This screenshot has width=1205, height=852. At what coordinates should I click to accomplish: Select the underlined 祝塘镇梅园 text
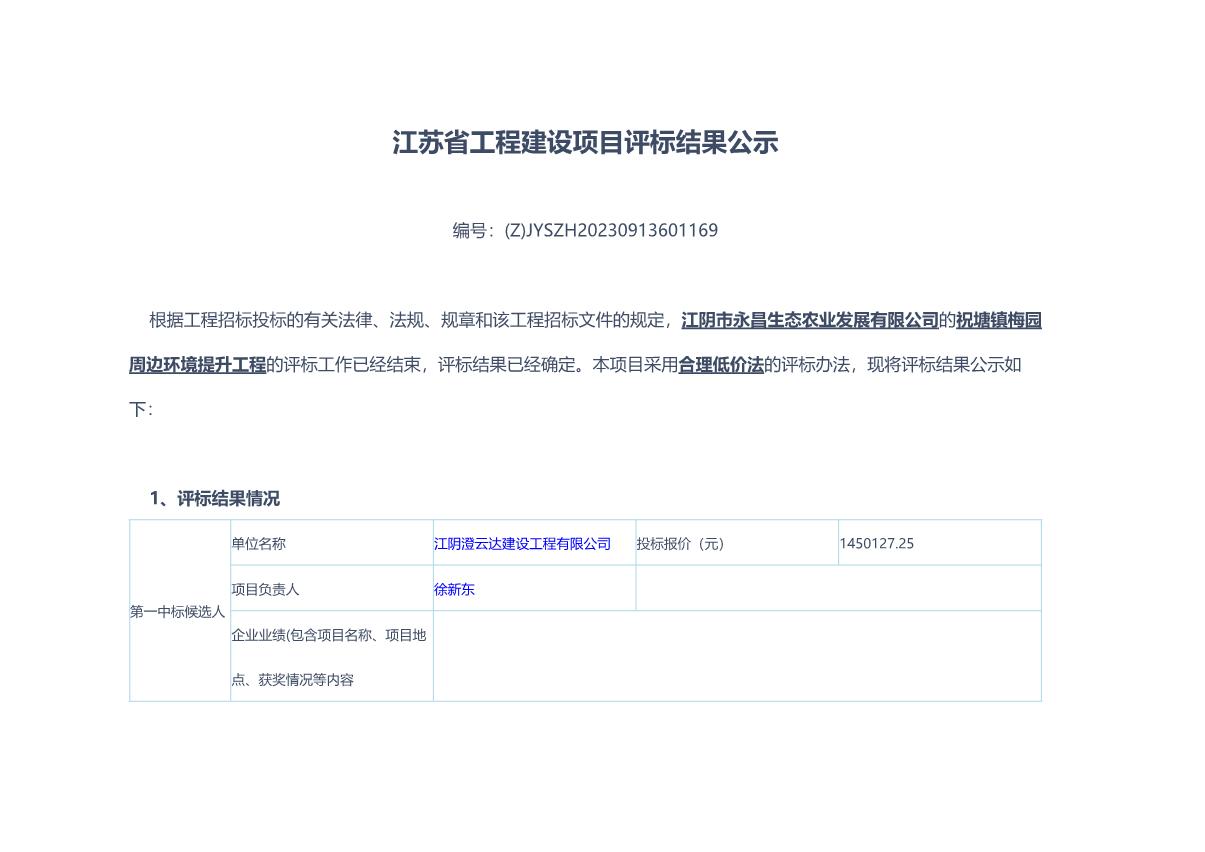(x=999, y=321)
